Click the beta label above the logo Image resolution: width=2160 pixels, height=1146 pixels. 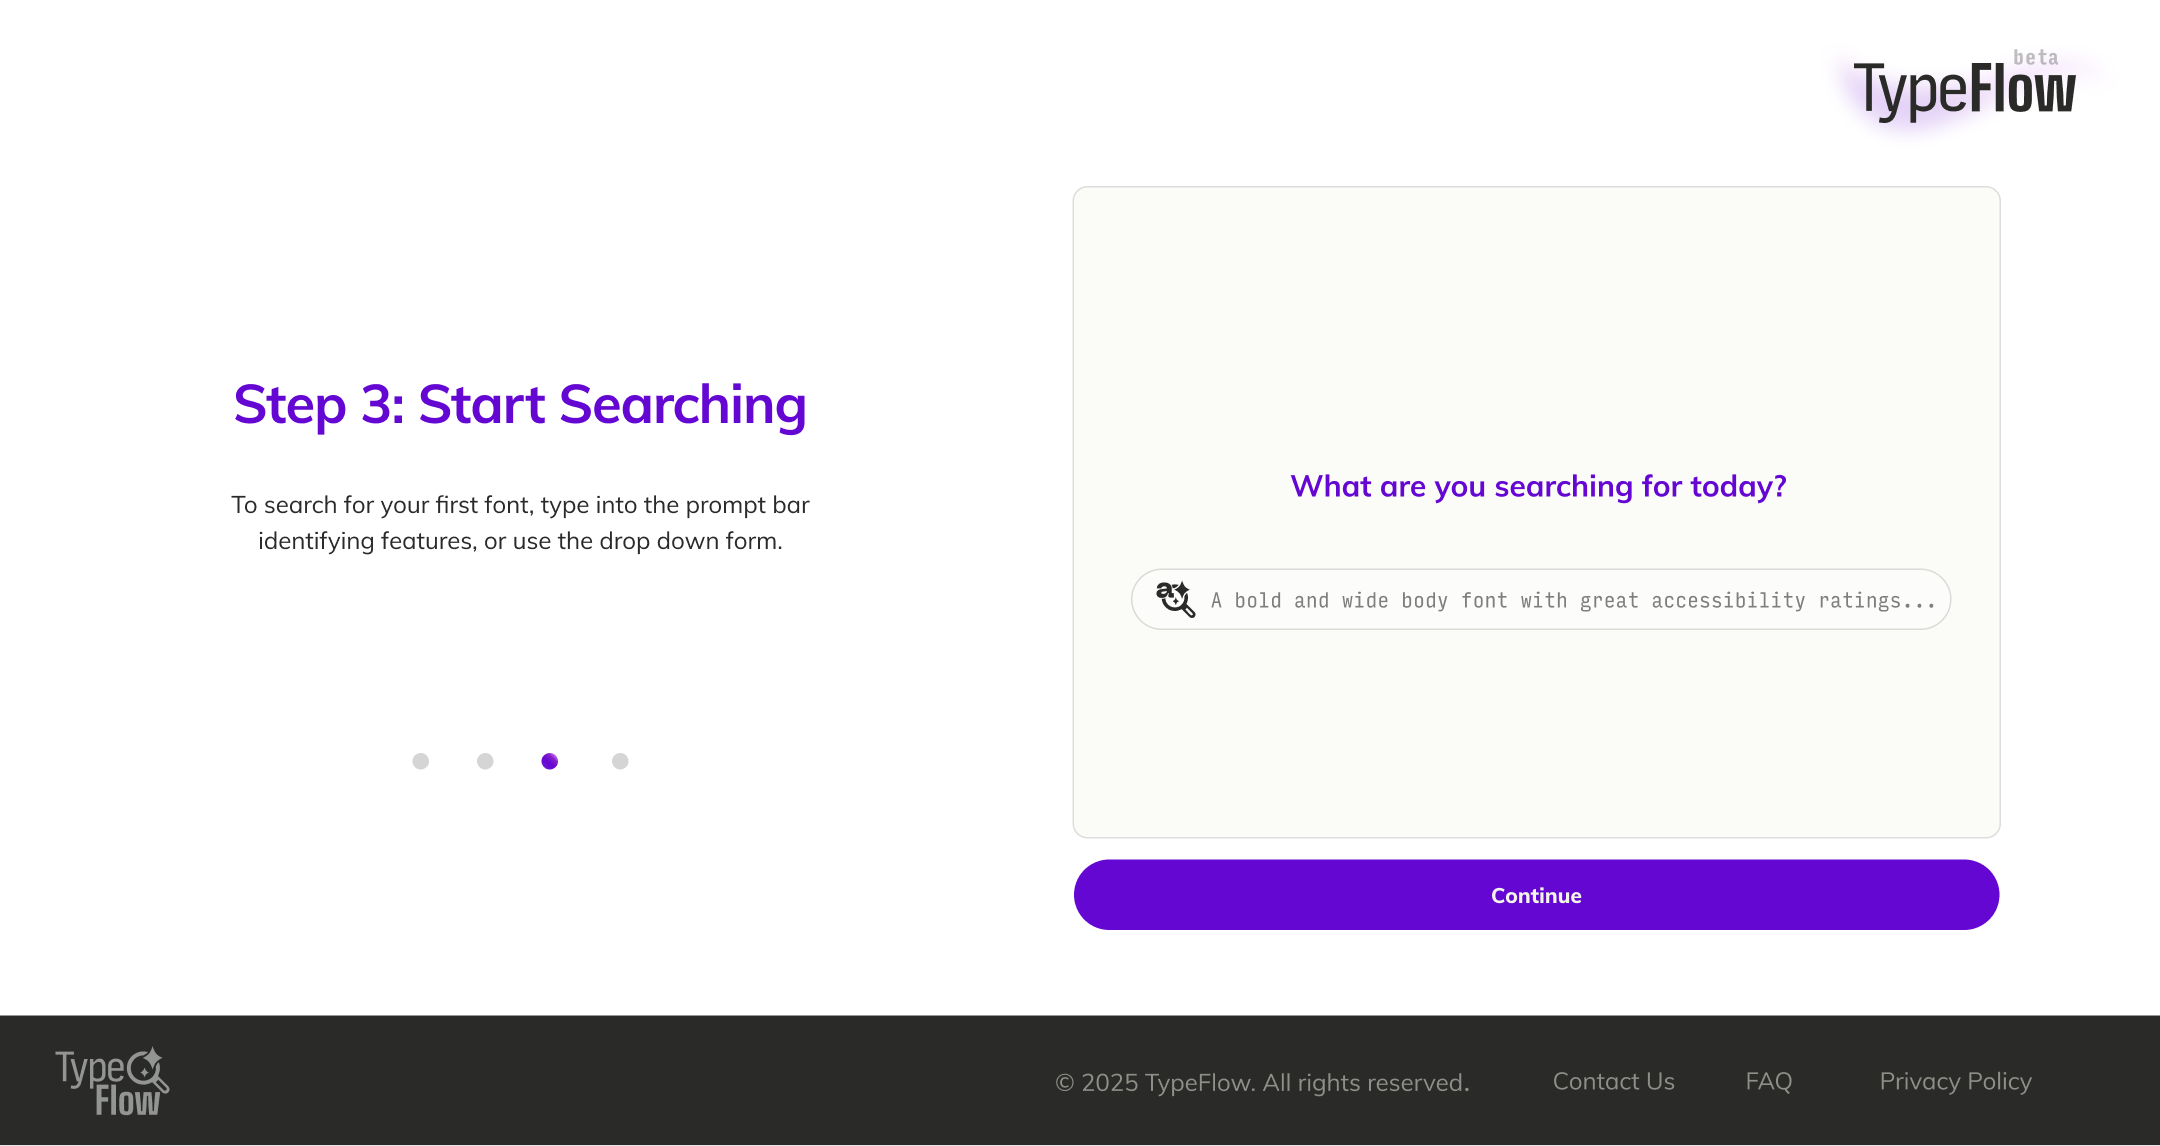coord(2036,58)
